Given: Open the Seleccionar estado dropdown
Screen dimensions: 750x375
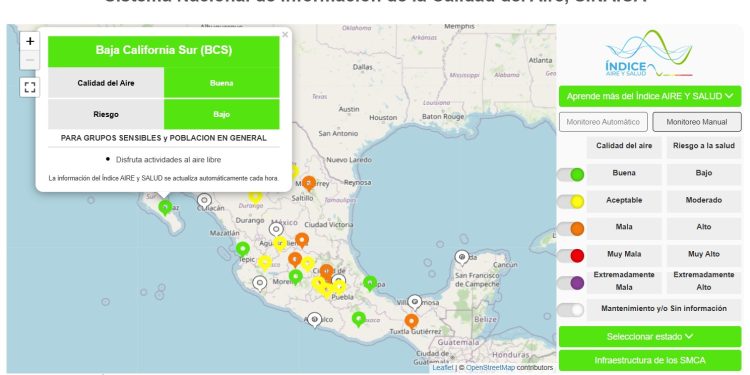Looking at the screenshot, I should [650, 337].
